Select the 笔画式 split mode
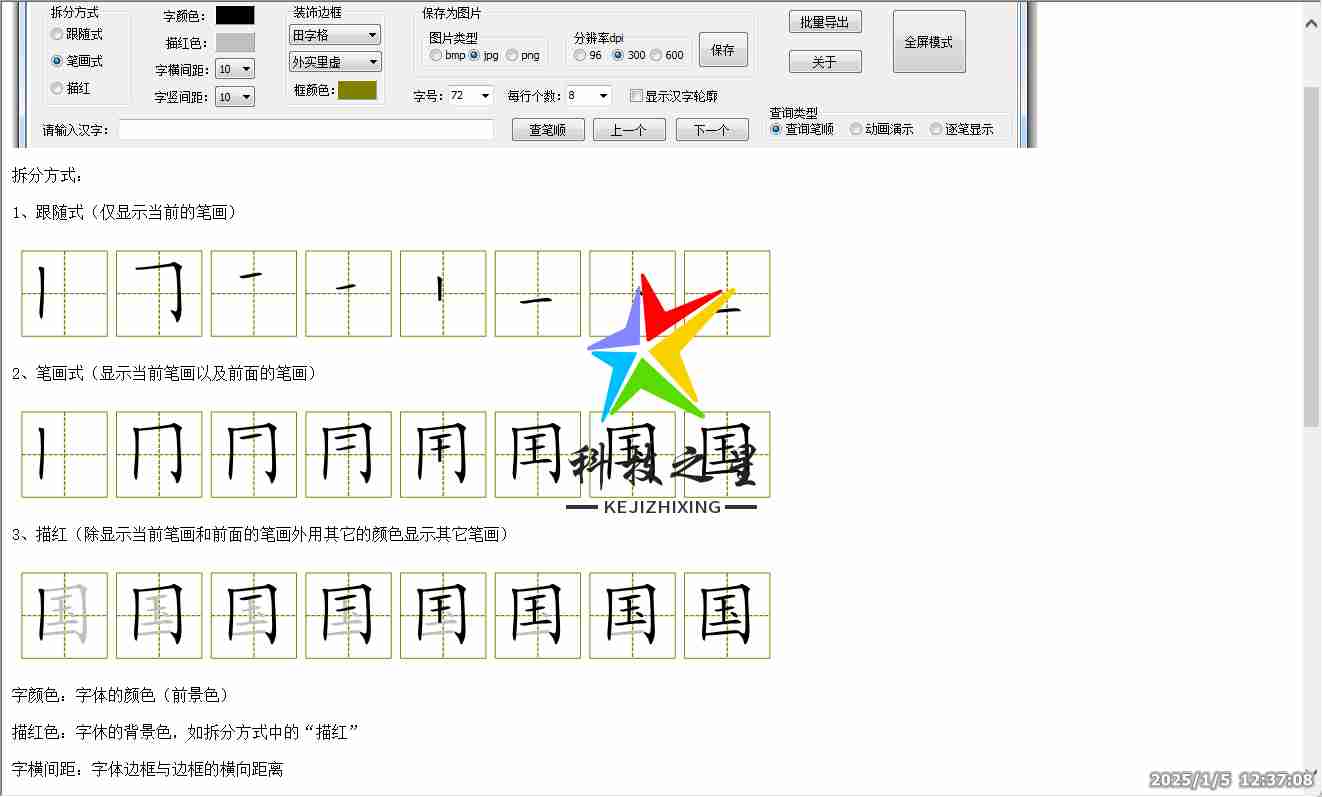The width and height of the screenshot is (1322, 797). pos(57,60)
